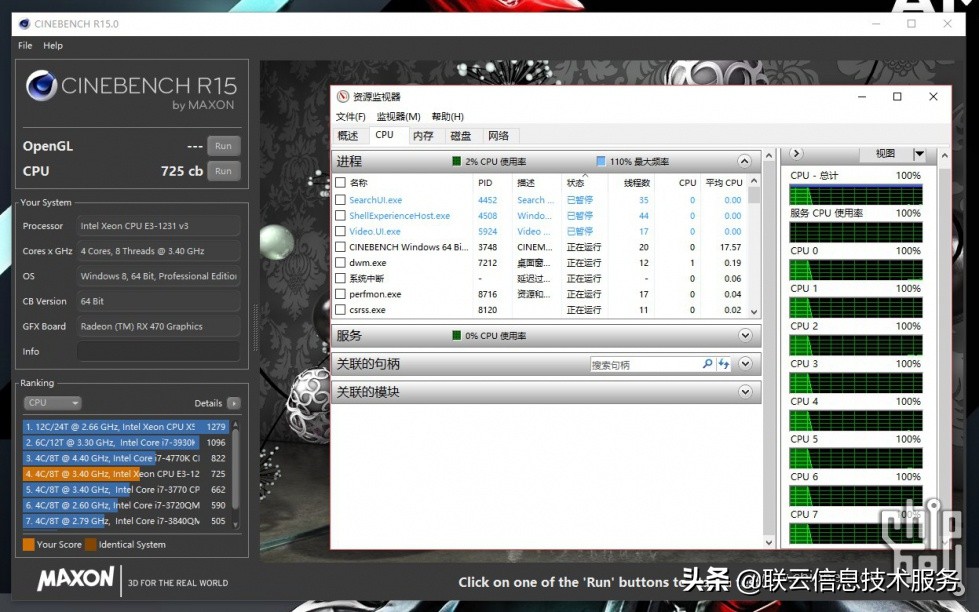Viewport: 979px width, 612px height.
Task: Open the 网络 (Network) tab
Action: 498,136
